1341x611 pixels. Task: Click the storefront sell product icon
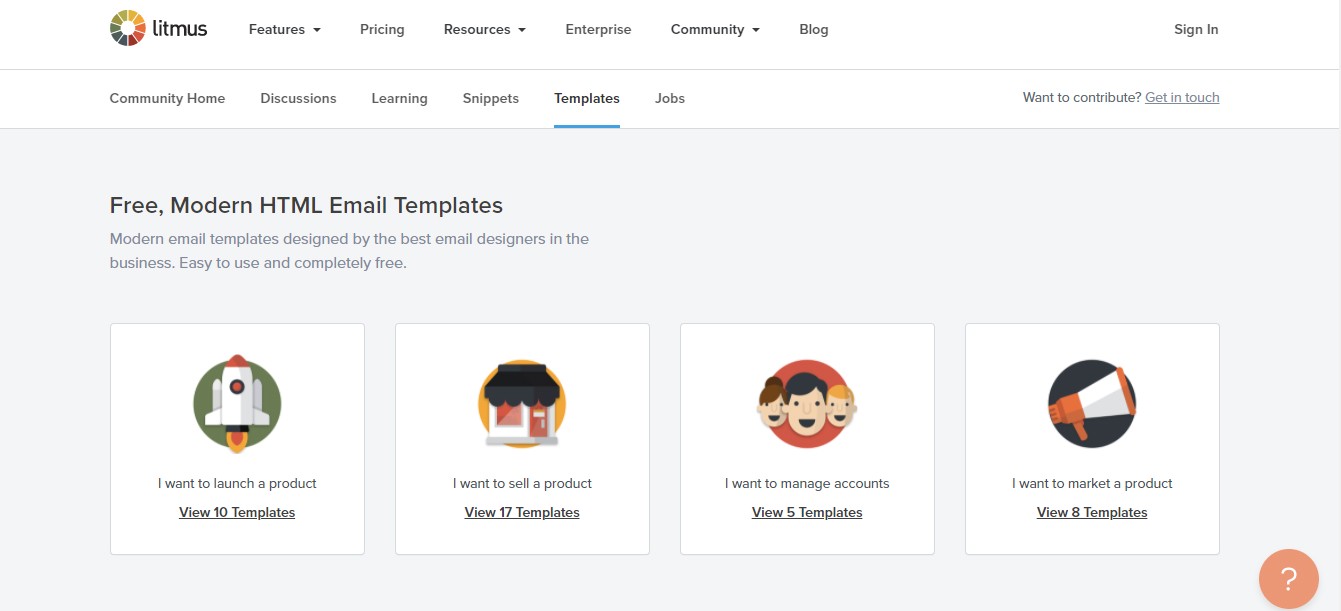pyautogui.click(x=522, y=404)
